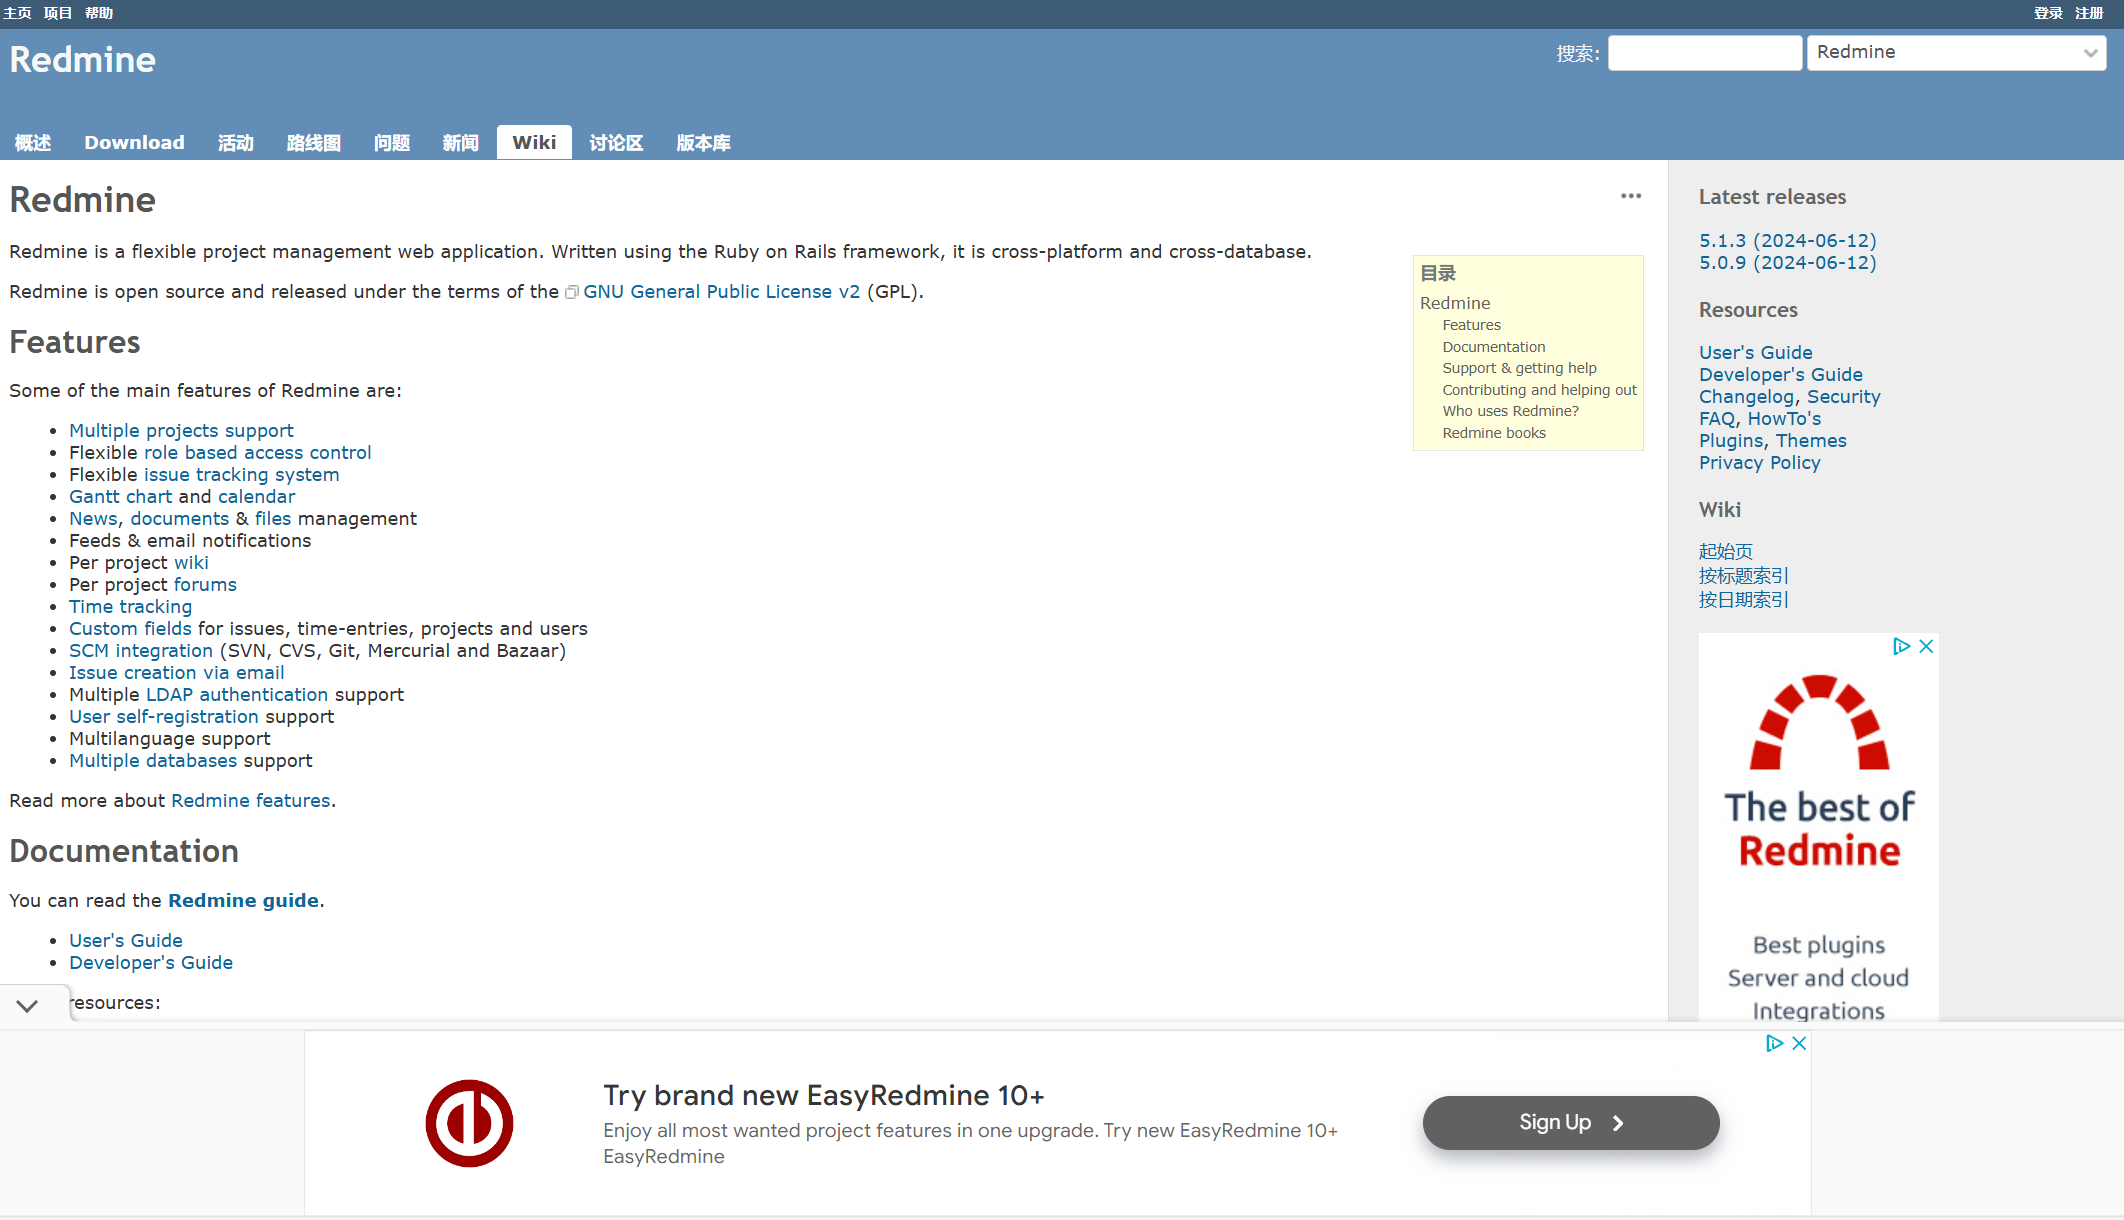Click the 注册 register icon link

[x=2088, y=12]
